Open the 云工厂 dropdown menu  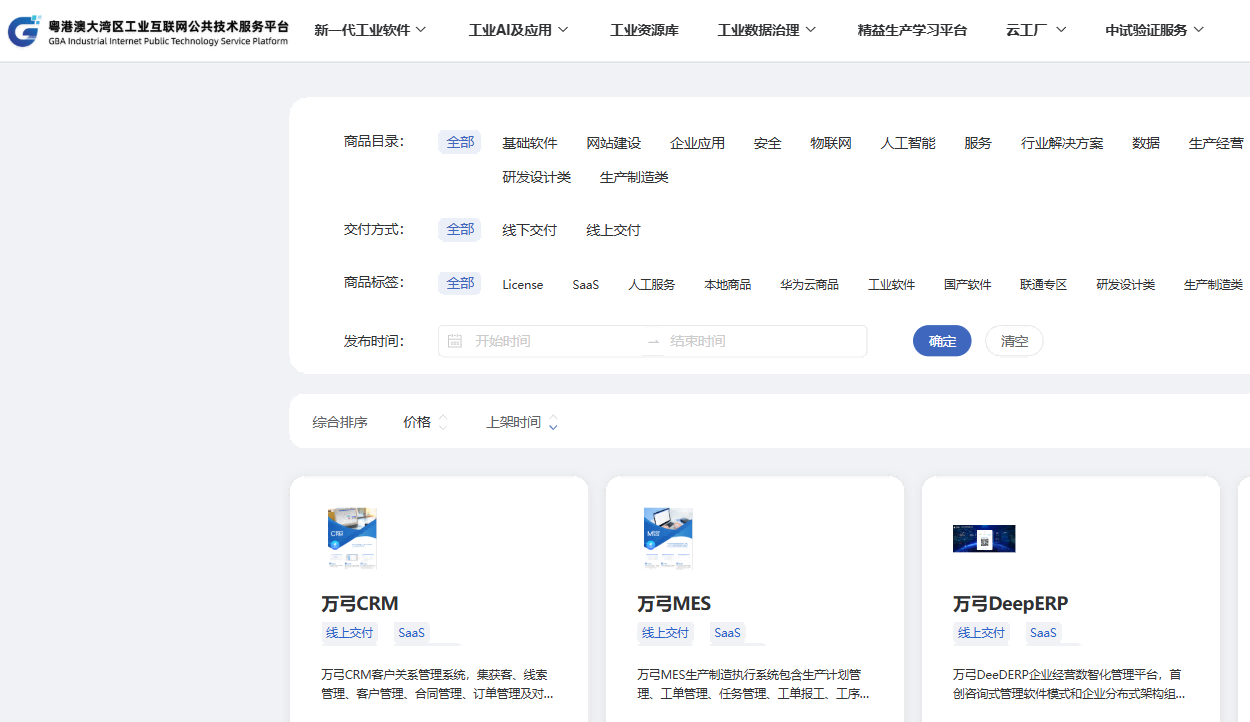[x=1036, y=30]
